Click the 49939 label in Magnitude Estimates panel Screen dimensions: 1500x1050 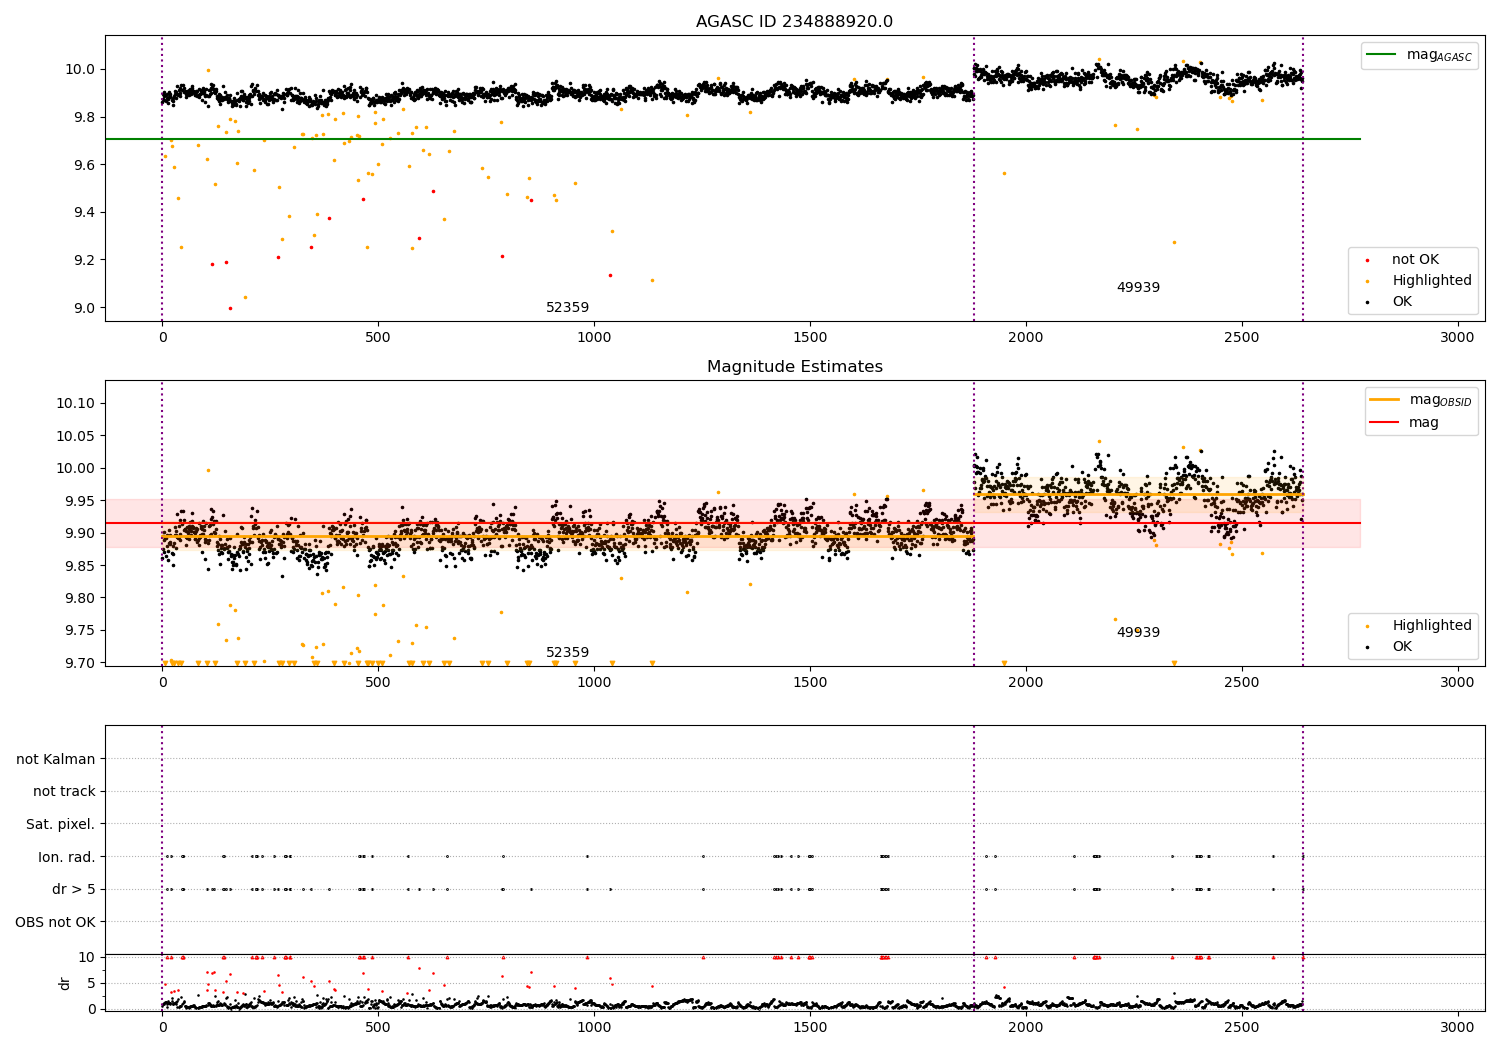pos(1138,633)
